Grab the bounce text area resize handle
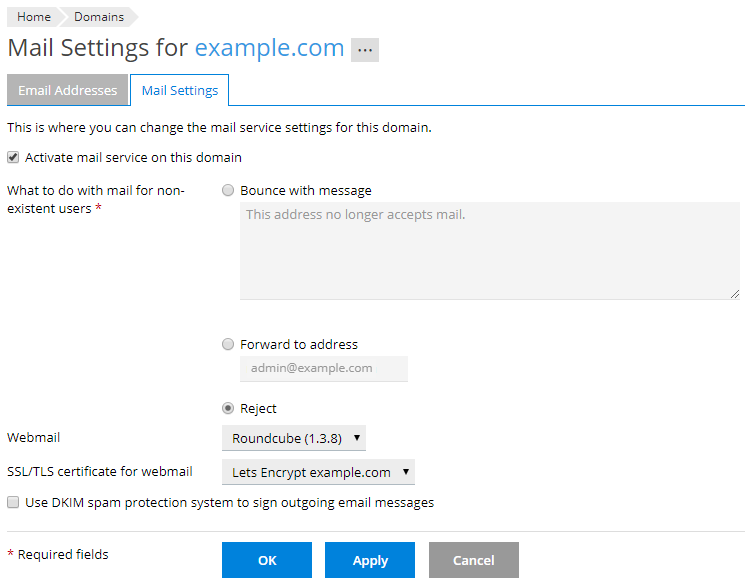The image size is (745, 584). point(734,293)
